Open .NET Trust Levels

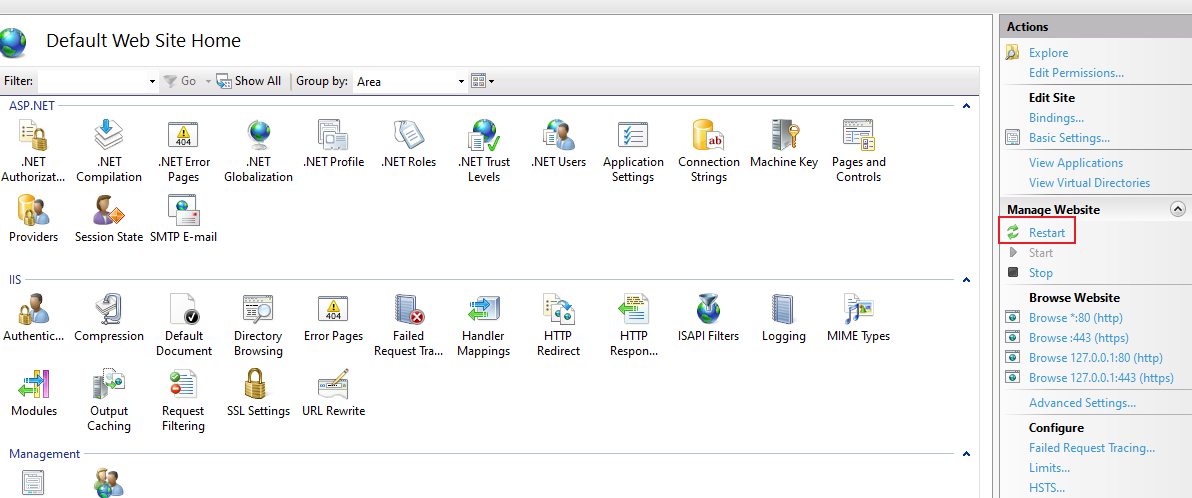point(483,151)
